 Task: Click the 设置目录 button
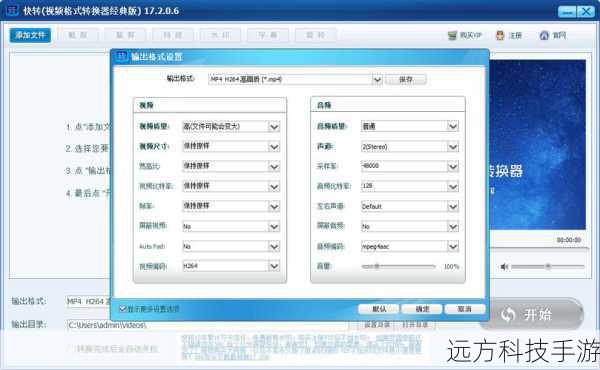[x=377, y=324]
